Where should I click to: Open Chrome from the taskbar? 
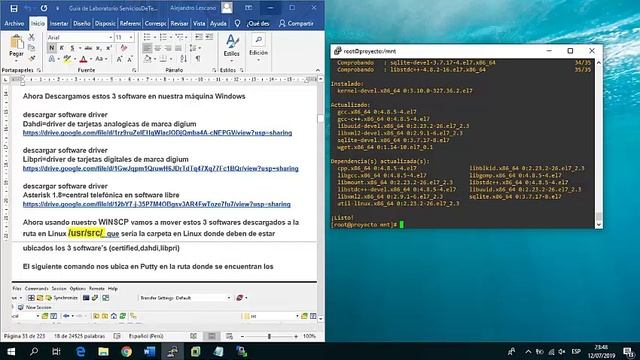click(x=127, y=351)
